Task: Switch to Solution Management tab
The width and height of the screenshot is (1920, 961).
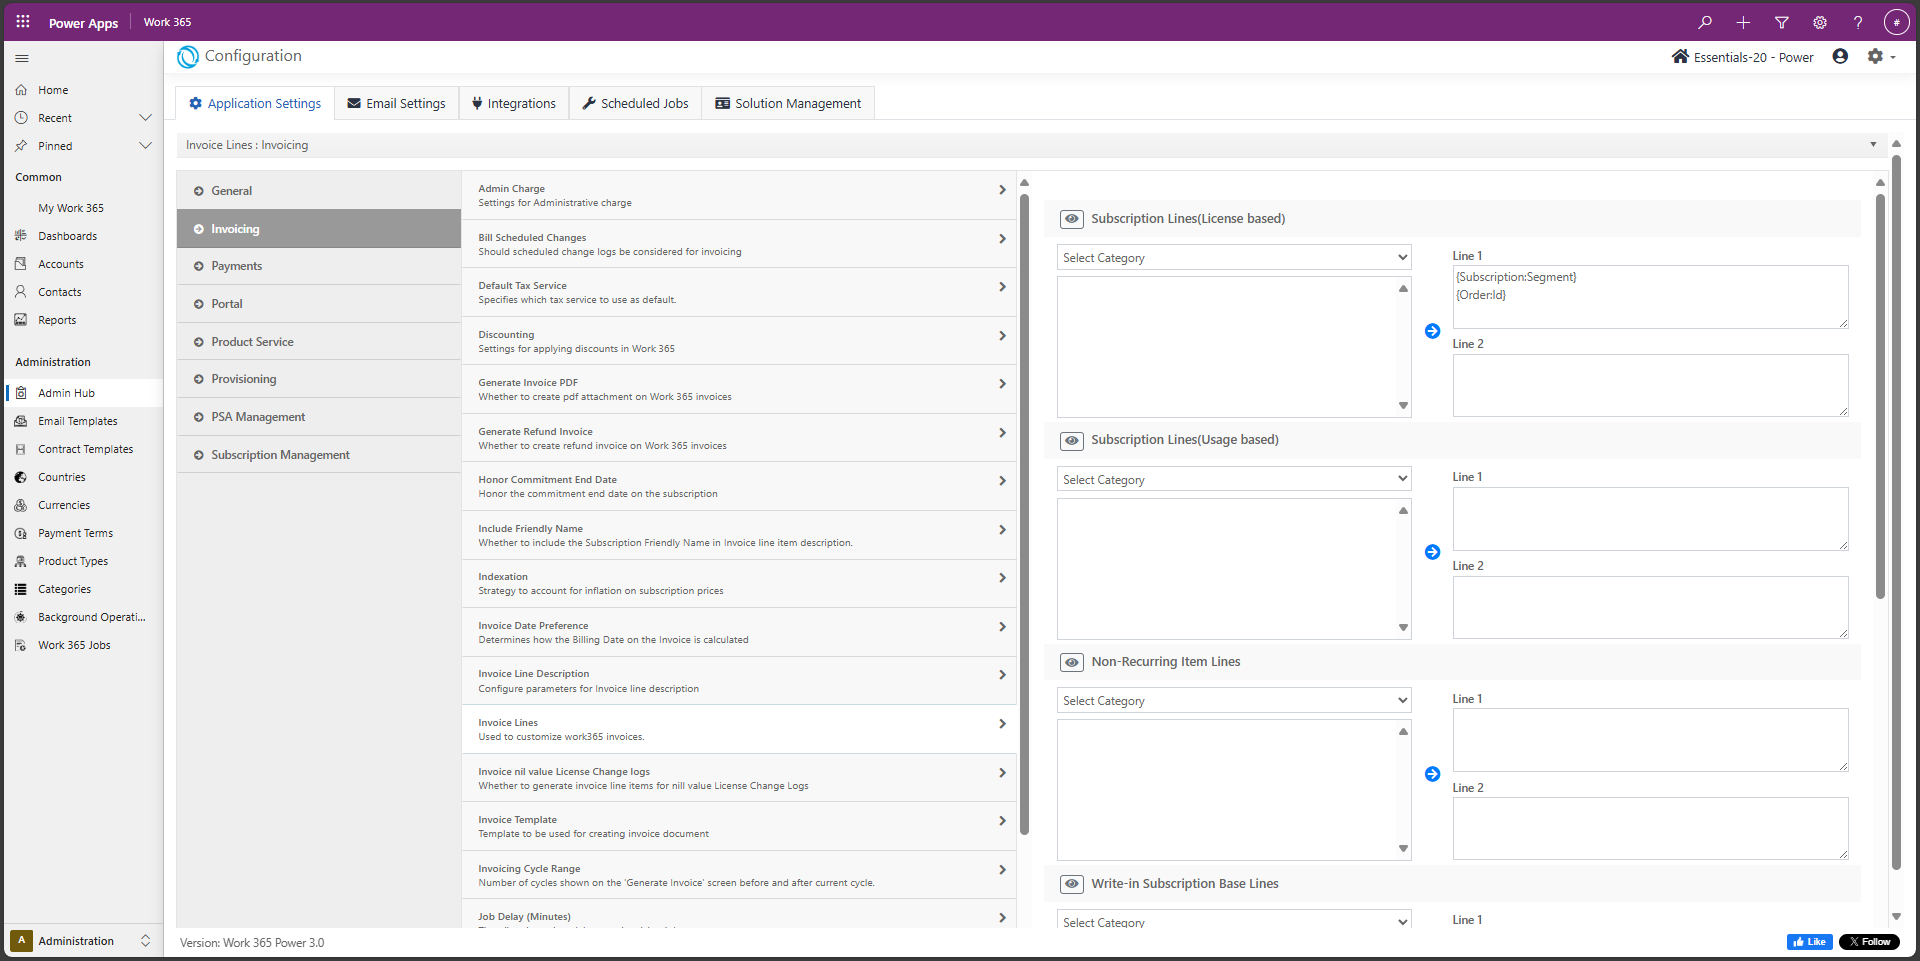Action: coord(788,103)
